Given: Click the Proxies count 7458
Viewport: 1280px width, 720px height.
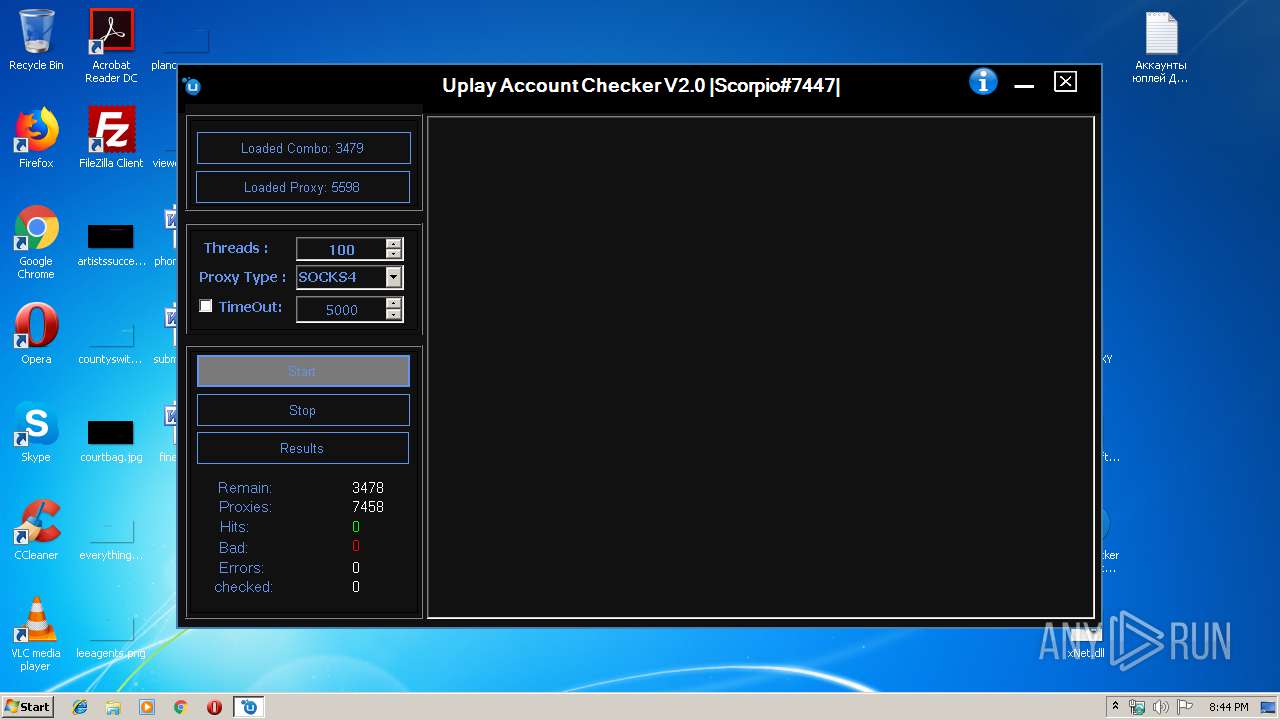Looking at the screenshot, I should coord(368,507).
